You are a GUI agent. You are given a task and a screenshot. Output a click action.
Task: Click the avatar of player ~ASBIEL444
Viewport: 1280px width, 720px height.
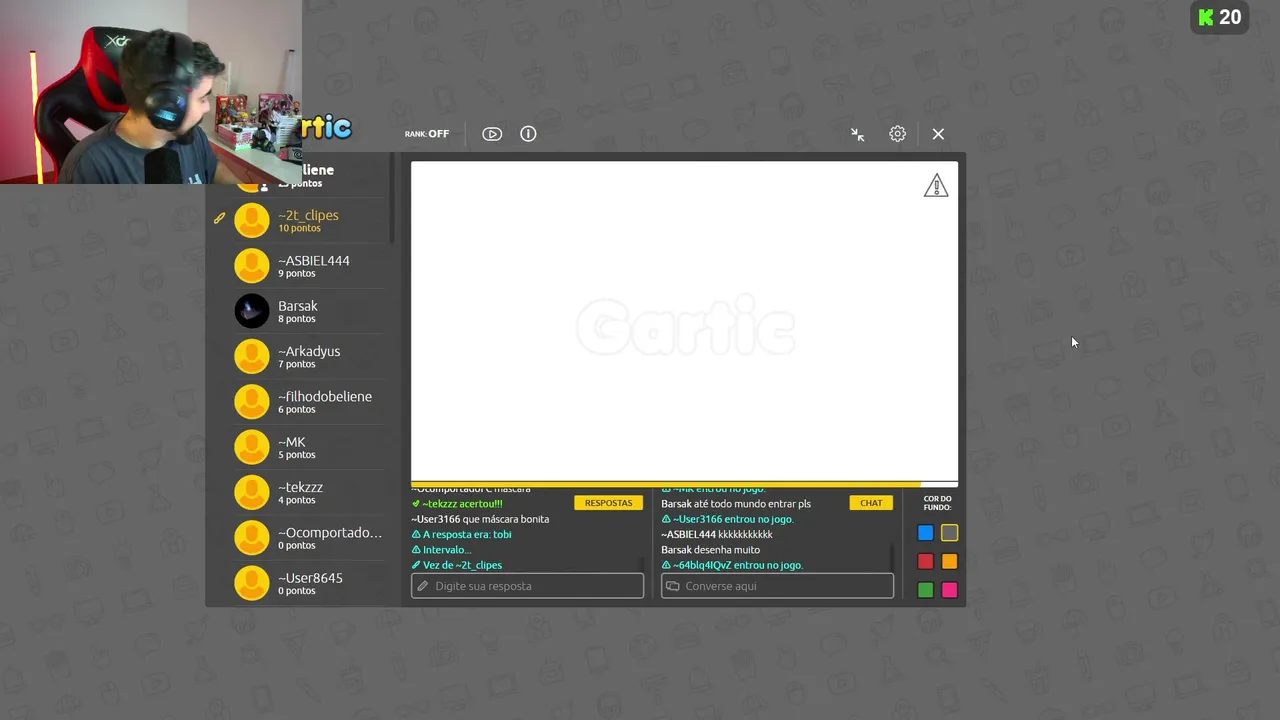252,266
